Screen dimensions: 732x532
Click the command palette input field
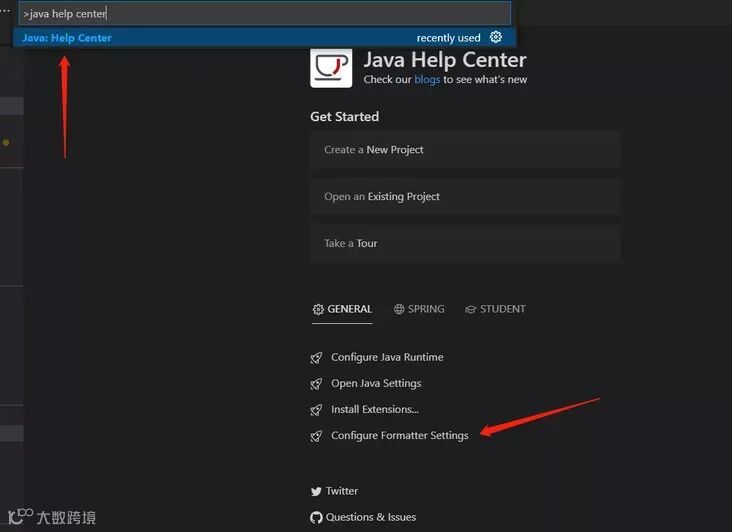pyautogui.click(x=265, y=14)
